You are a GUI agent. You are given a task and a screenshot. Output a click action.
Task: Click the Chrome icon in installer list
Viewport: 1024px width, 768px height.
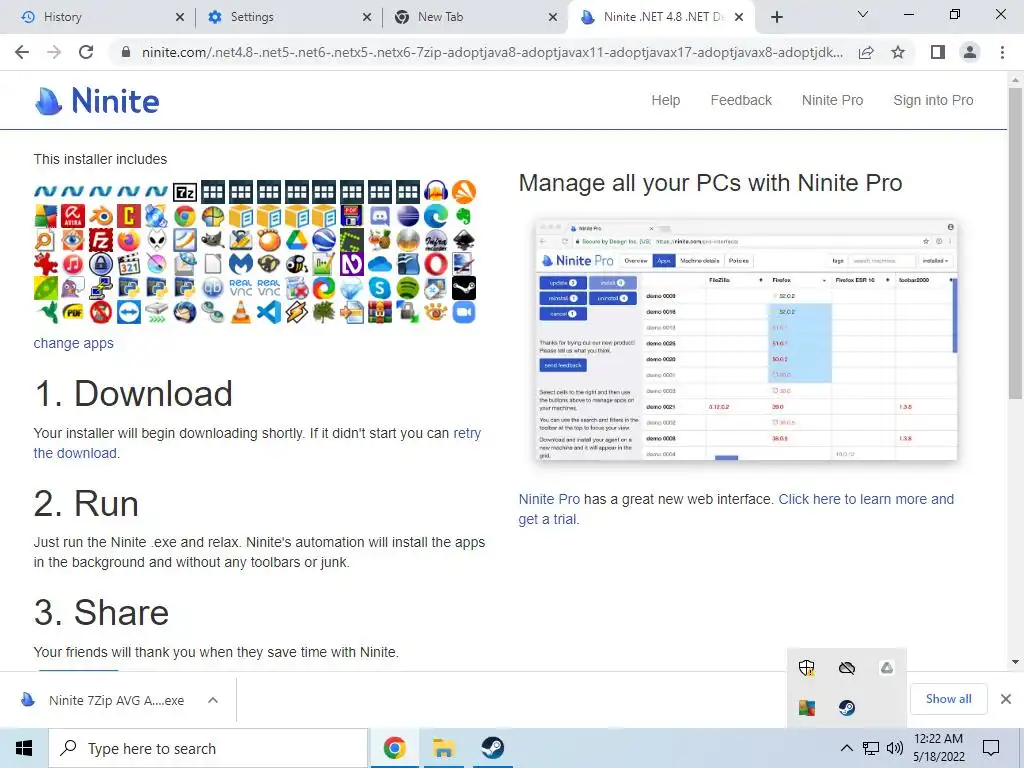pos(185,216)
